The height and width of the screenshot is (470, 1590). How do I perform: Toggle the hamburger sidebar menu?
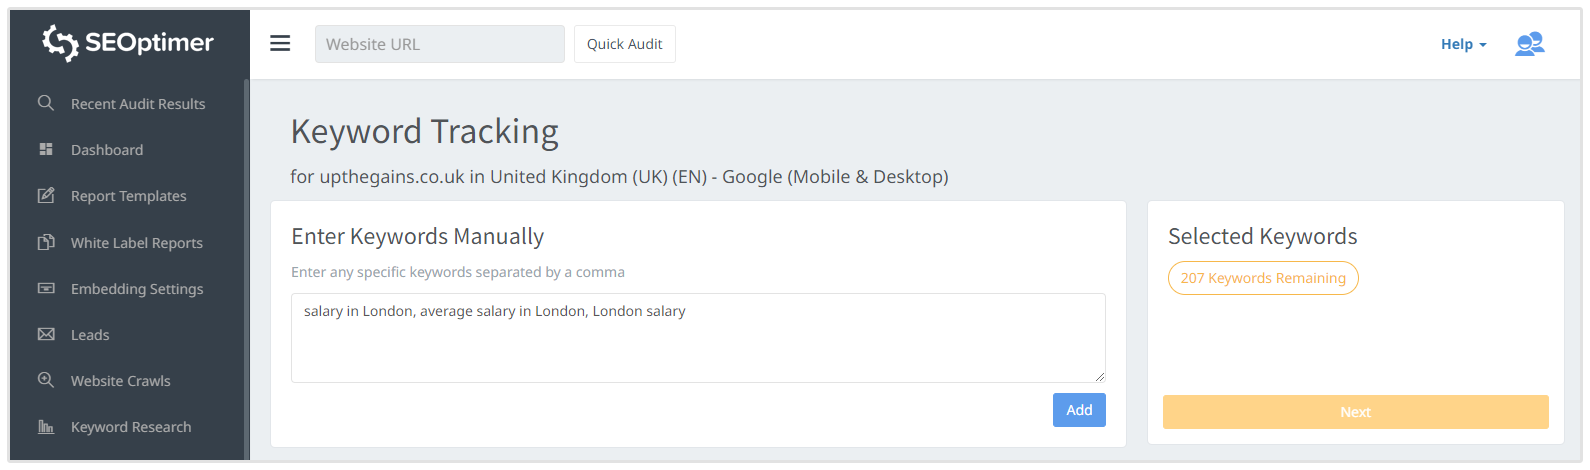pos(280,44)
